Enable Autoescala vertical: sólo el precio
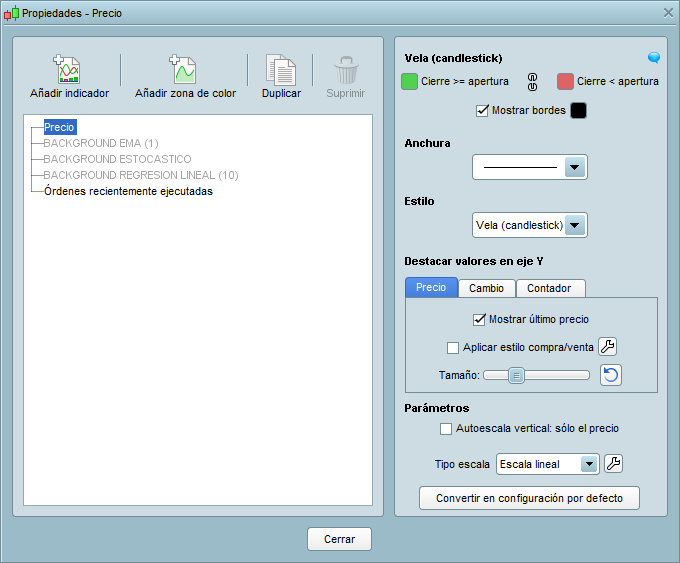The image size is (680, 563). pyautogui.click(x=446, y=429)
